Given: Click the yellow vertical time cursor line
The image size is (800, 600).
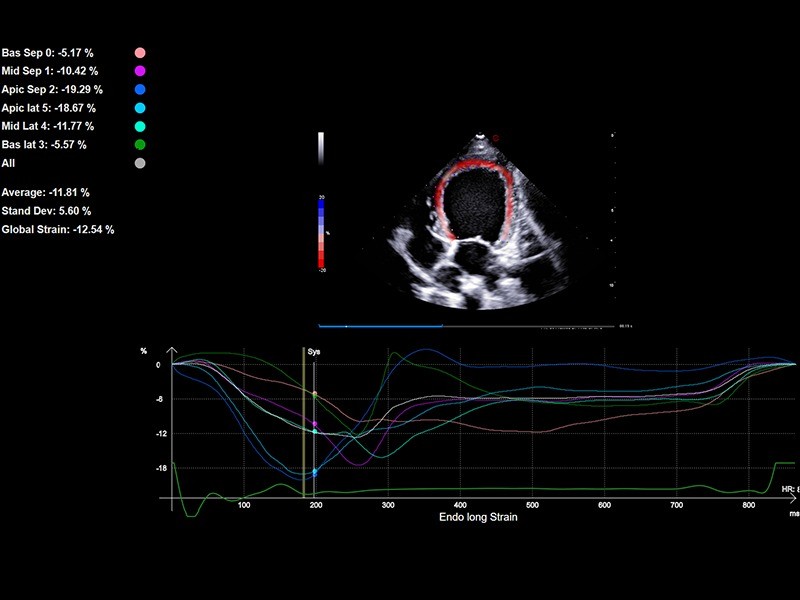Looking at the screenshot, I should (x=304, y=422).
